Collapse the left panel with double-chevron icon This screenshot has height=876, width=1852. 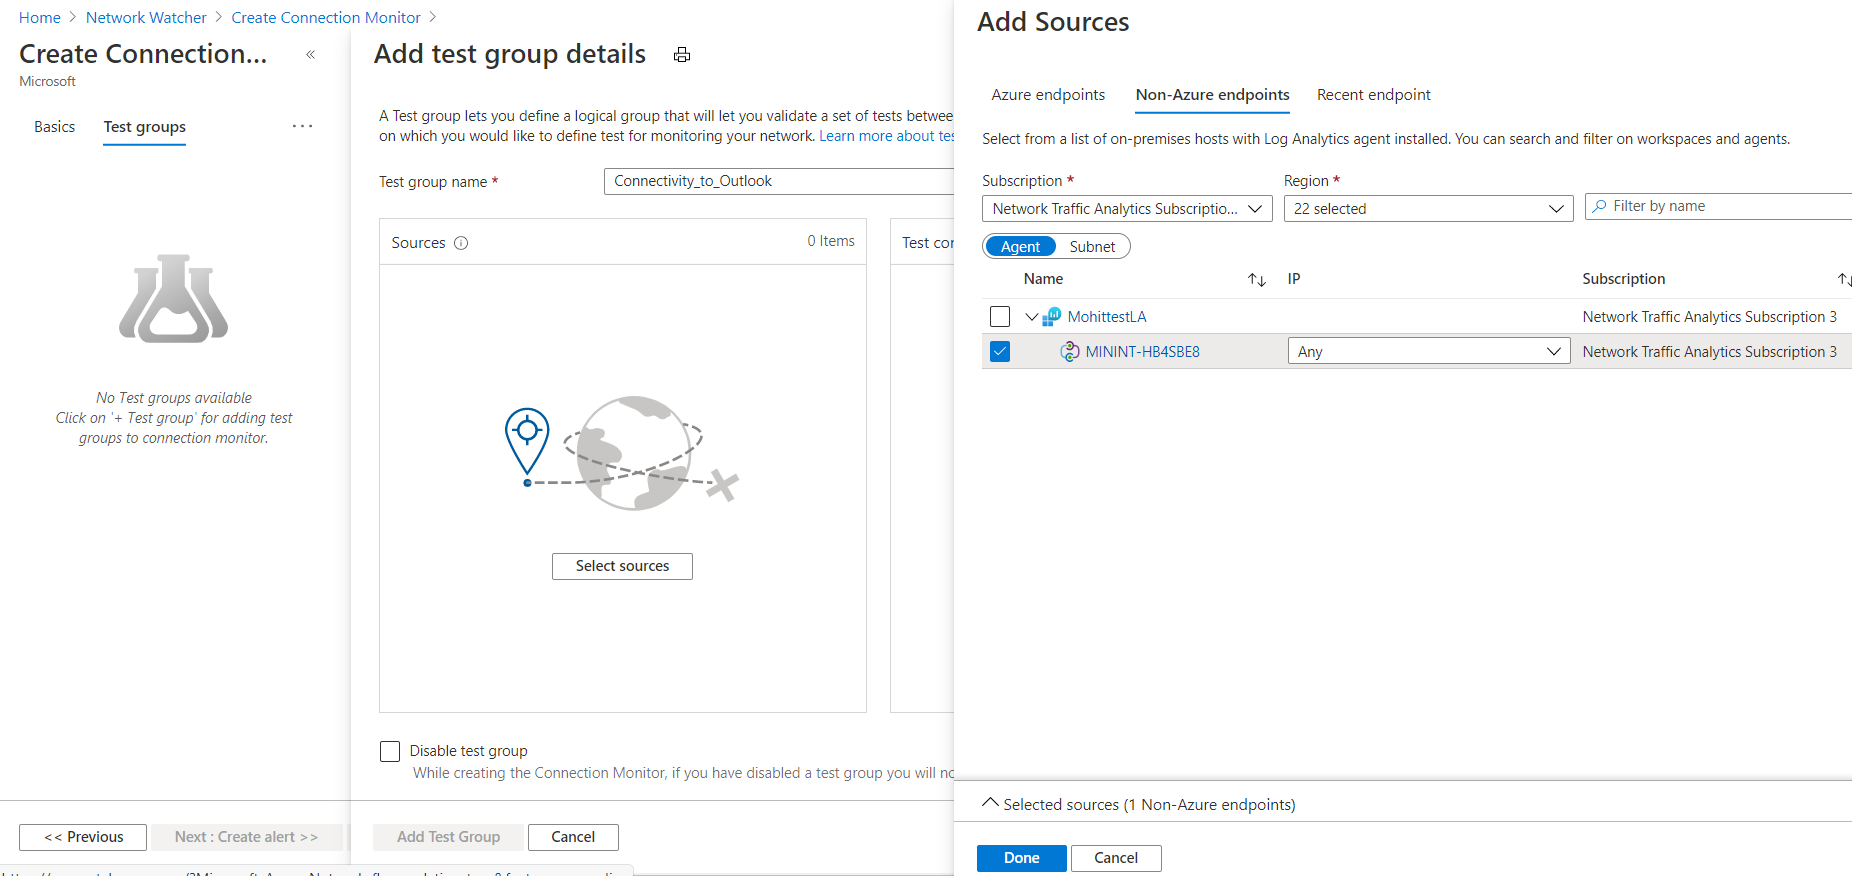(x=311, y=55)
